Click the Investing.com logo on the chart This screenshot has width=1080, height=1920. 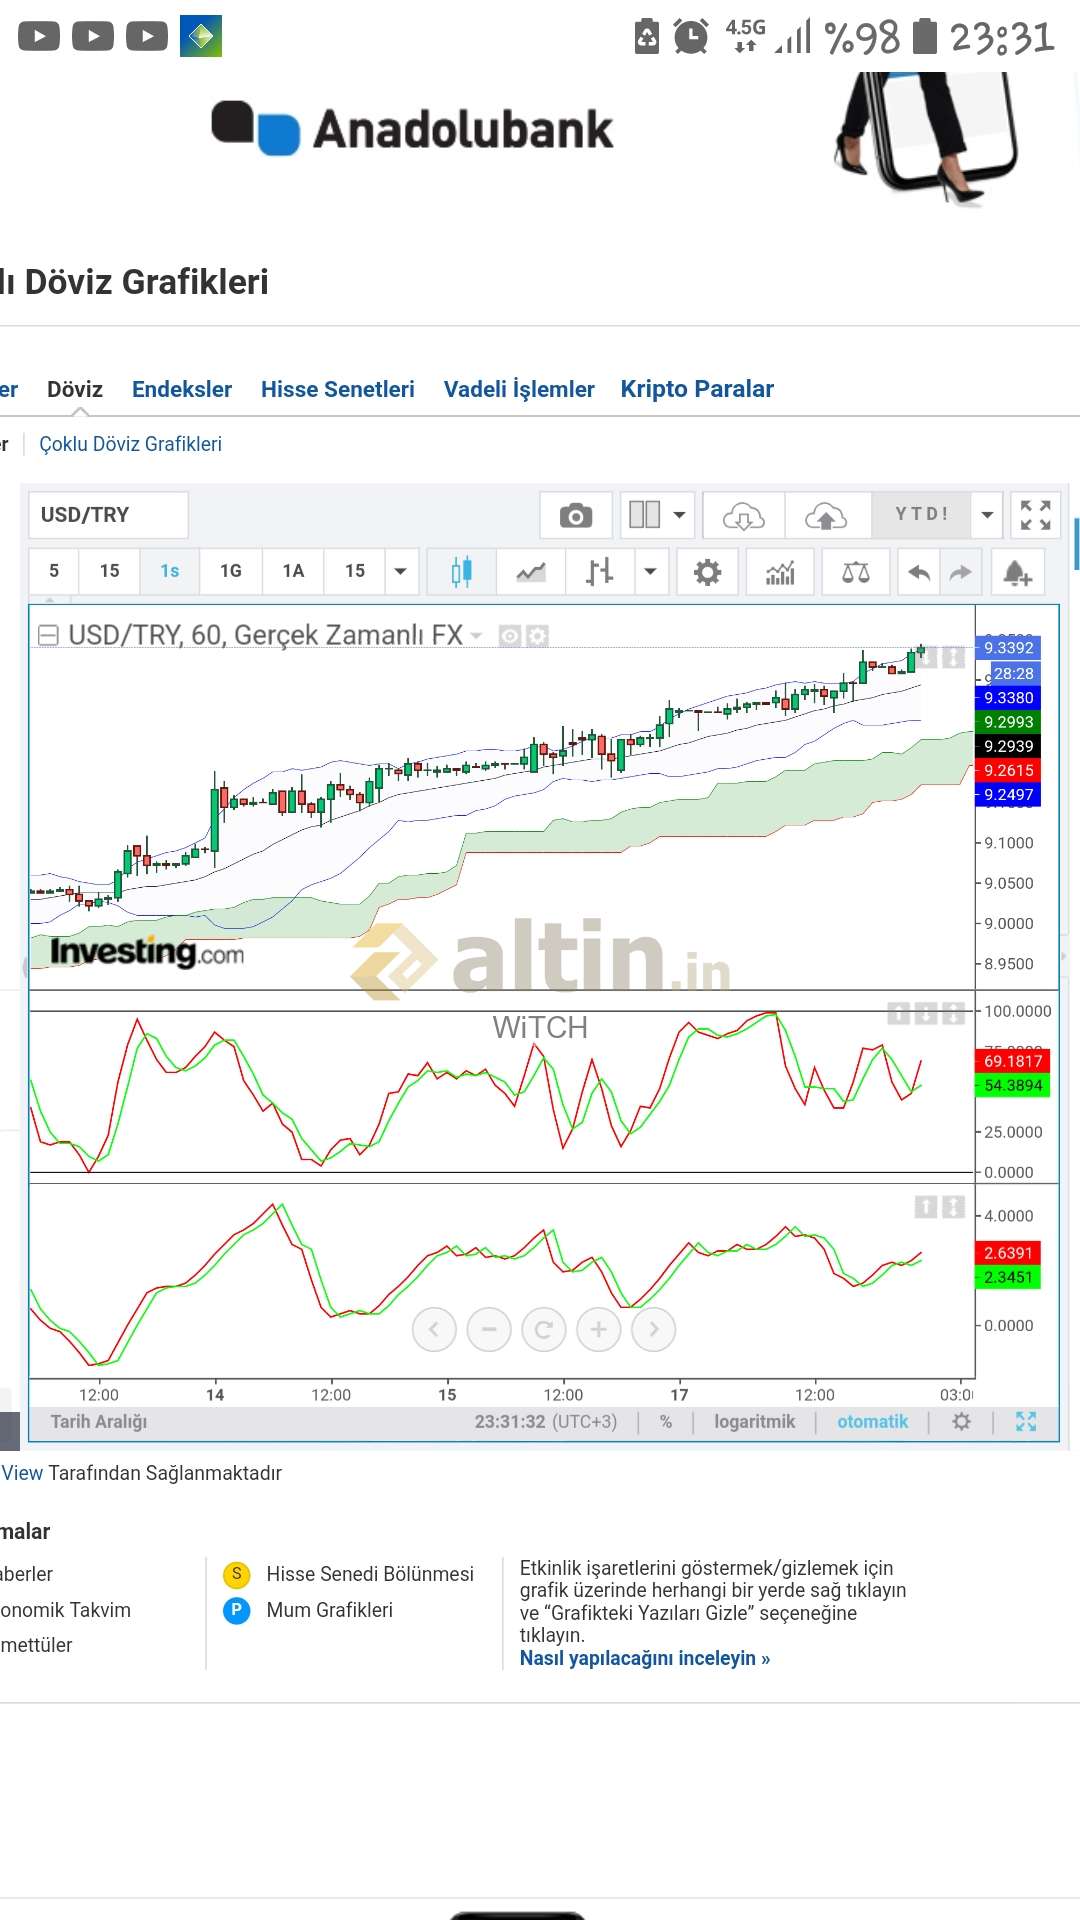click(x=147, y=952)
